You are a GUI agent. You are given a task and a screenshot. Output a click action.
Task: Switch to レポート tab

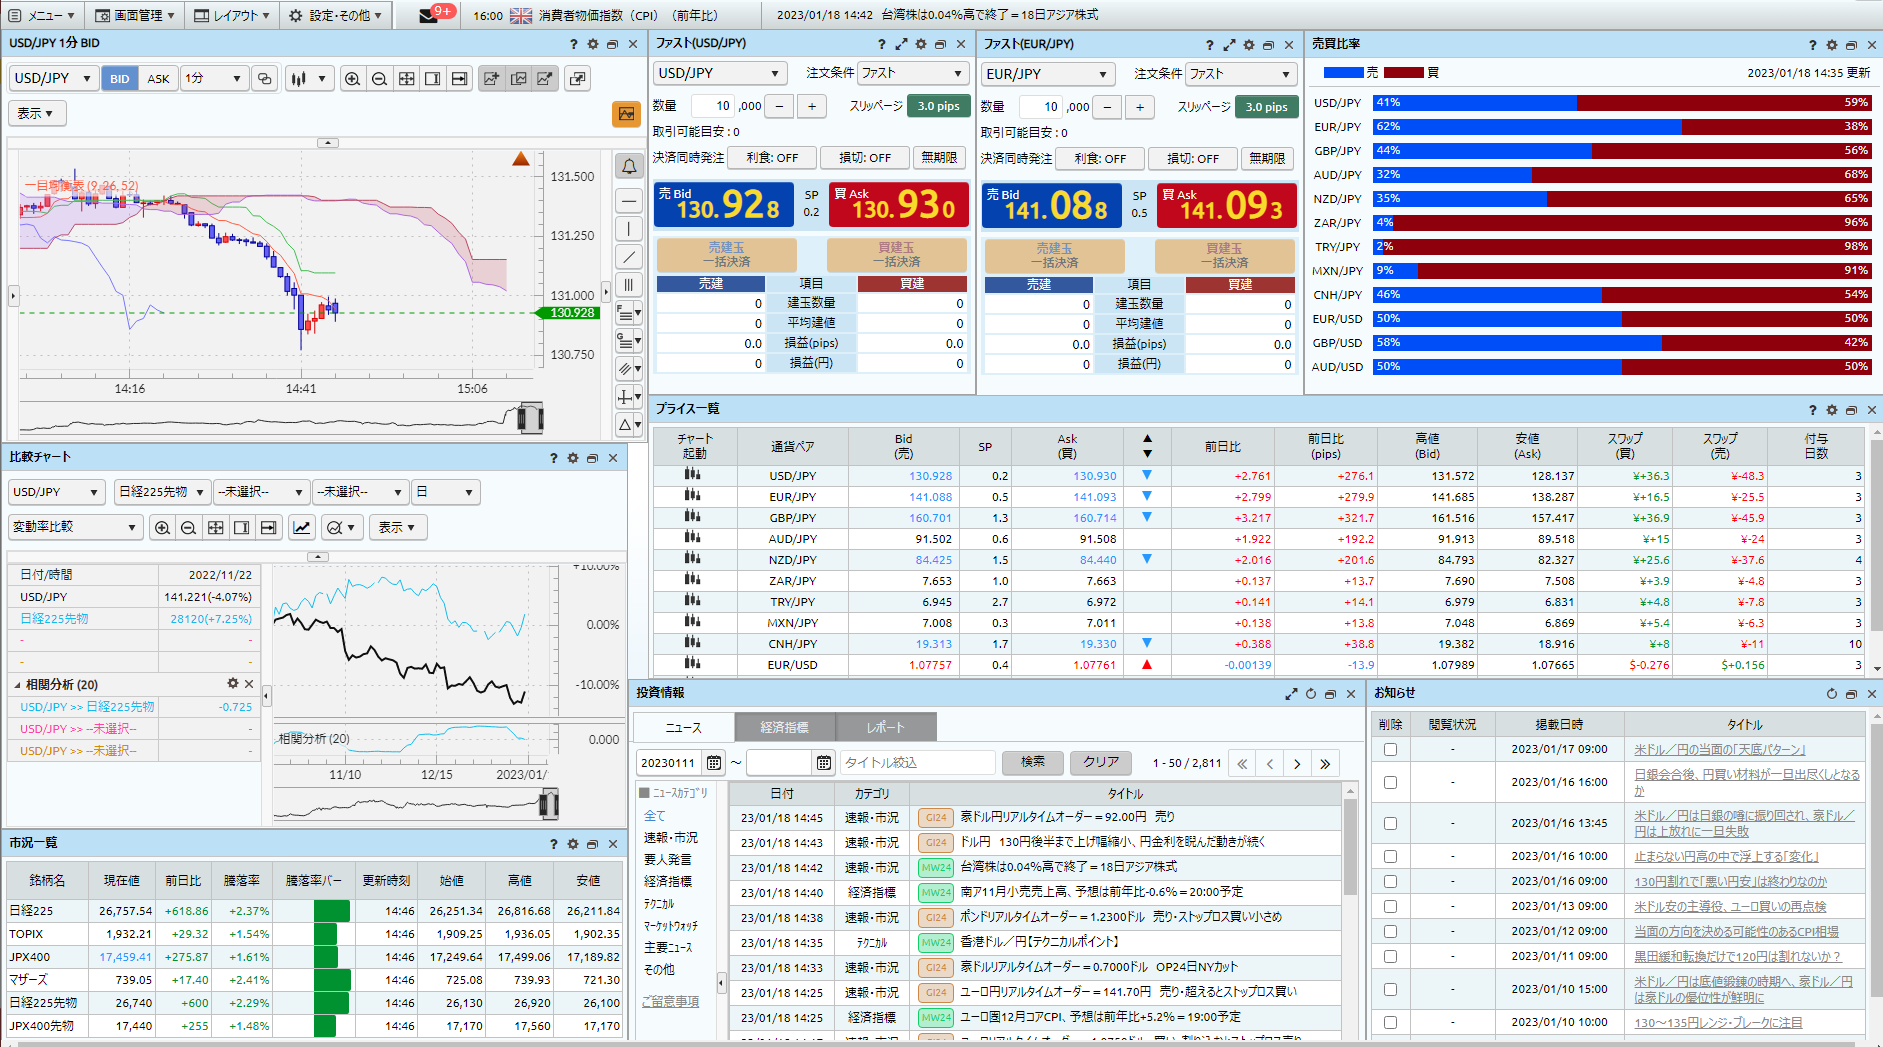(x=885, y=727)
